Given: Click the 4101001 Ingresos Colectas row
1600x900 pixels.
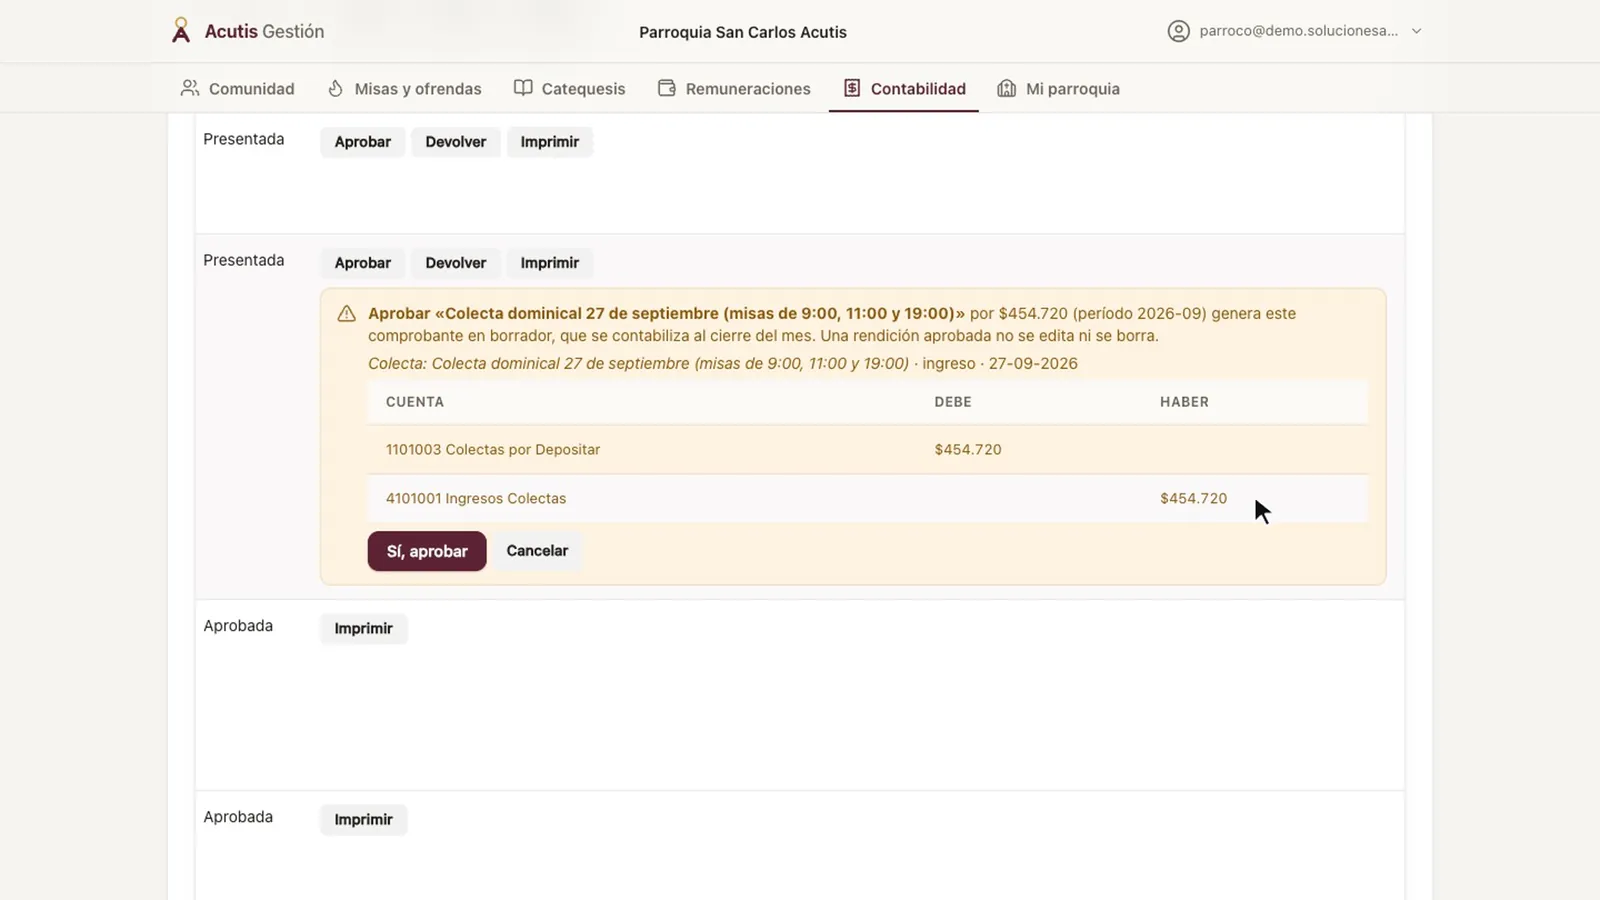Looking at the screenshot, I should tap(867, 498).
